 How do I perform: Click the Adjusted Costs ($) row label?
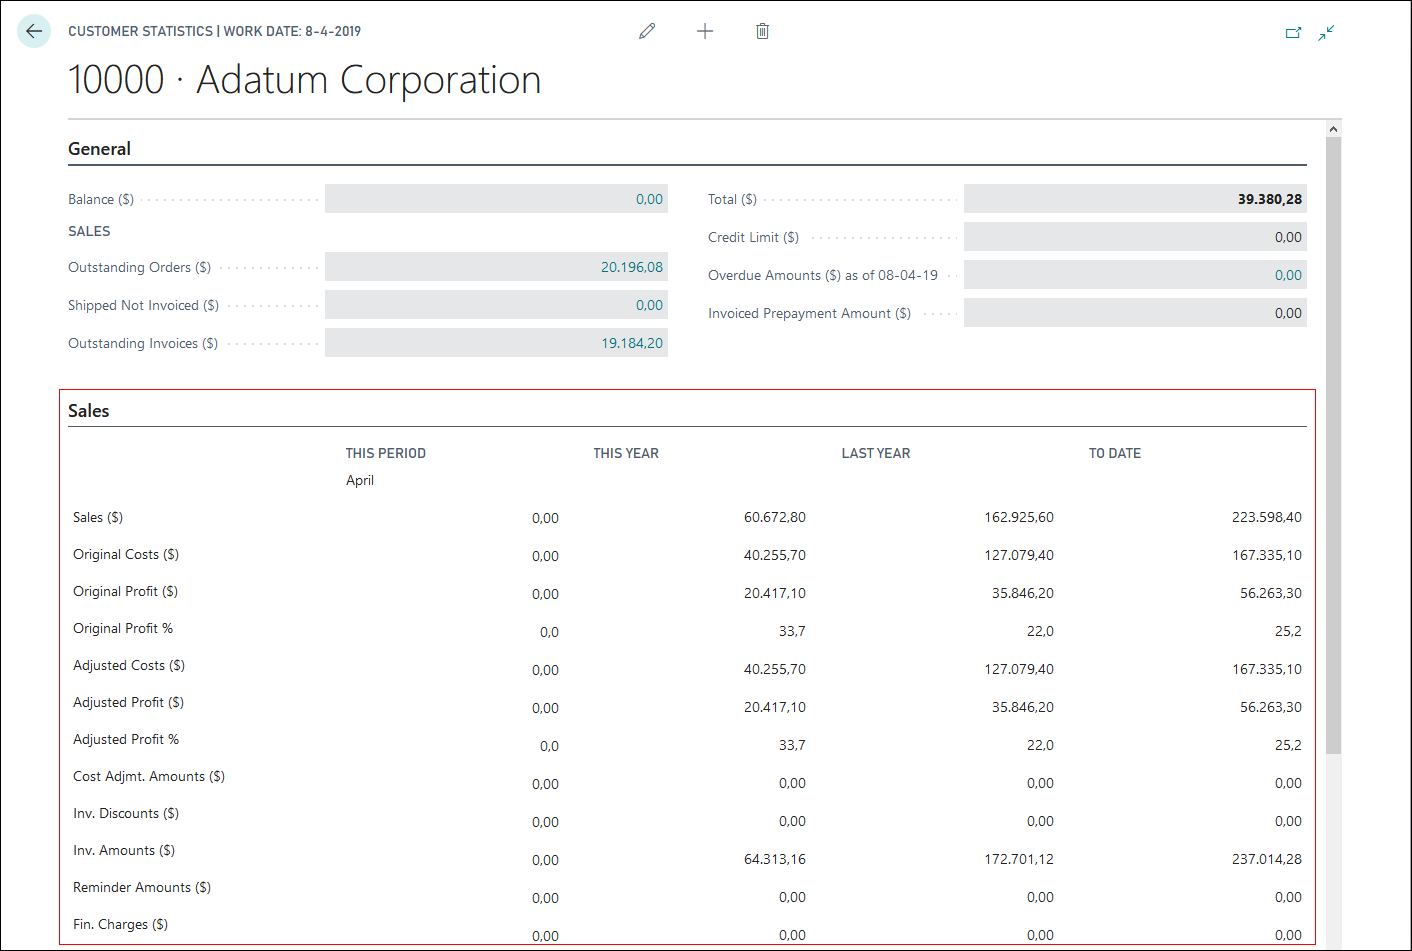[x=129, y=665]
